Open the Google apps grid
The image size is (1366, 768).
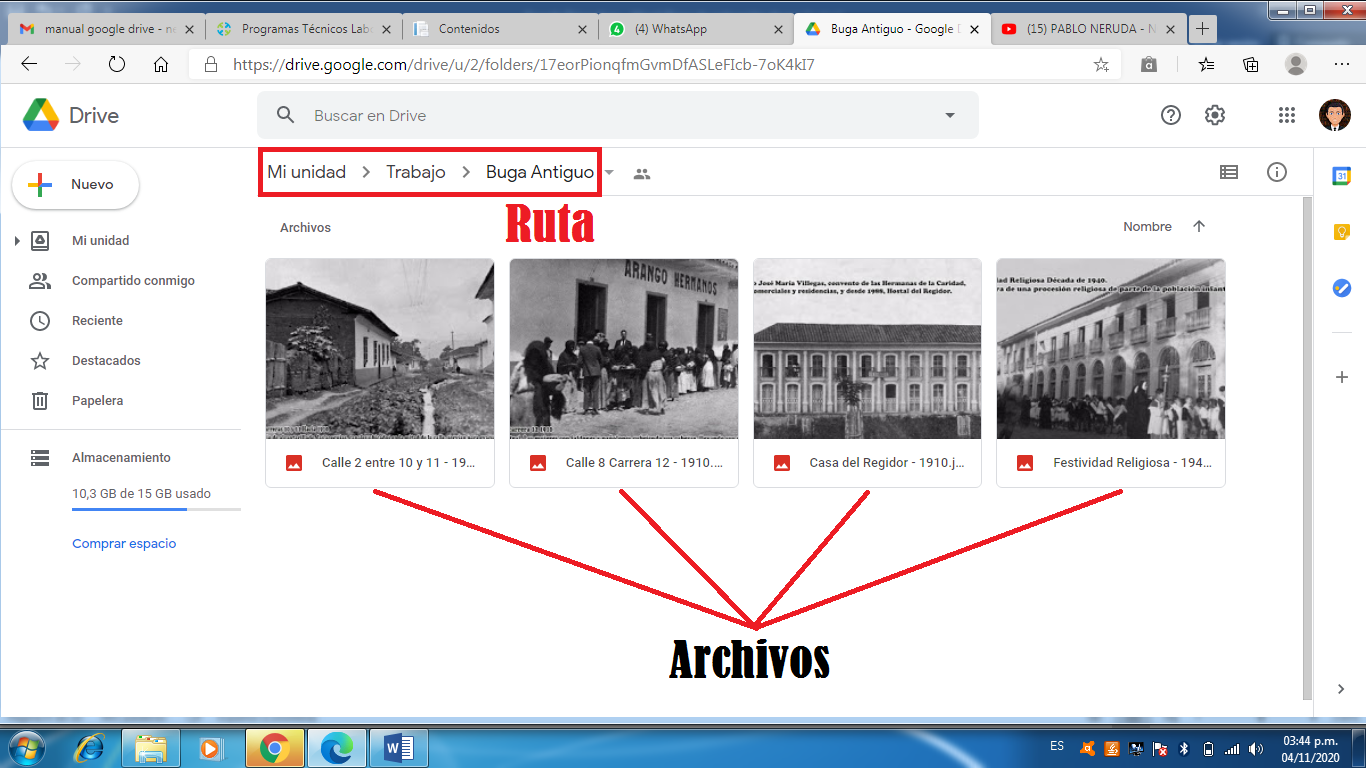1287,115
